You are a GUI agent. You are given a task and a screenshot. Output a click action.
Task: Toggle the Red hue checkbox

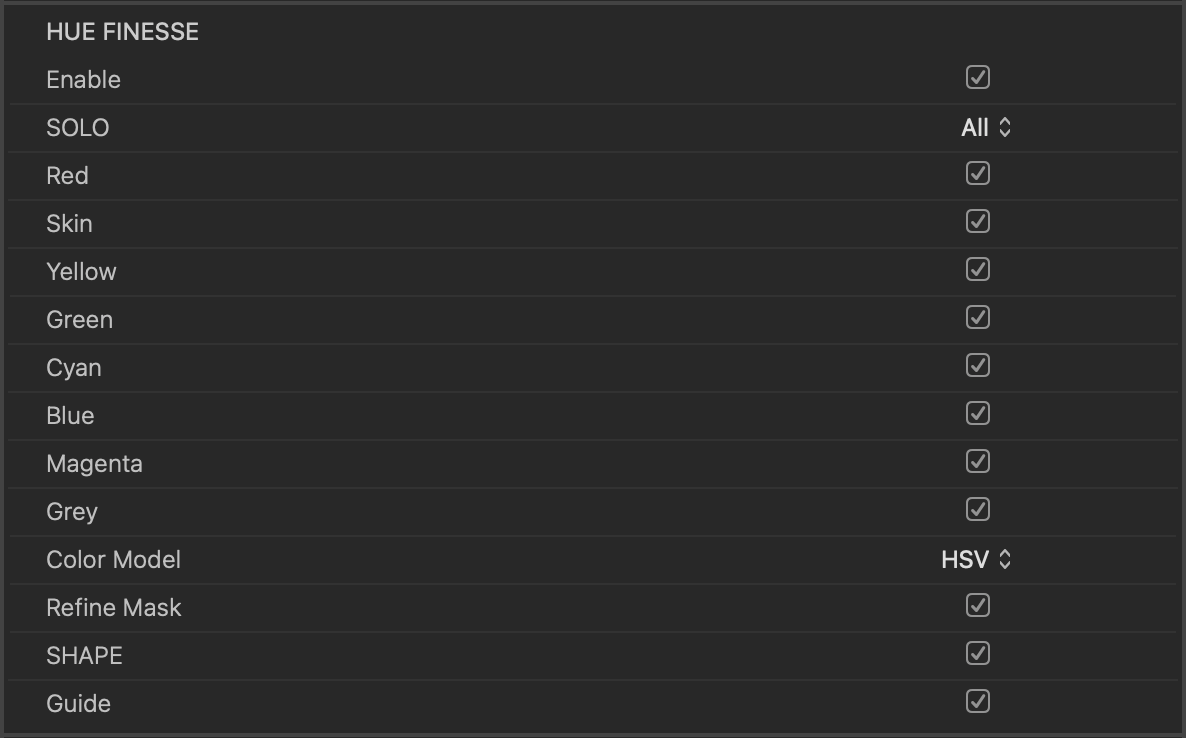(x=977, y=173)
